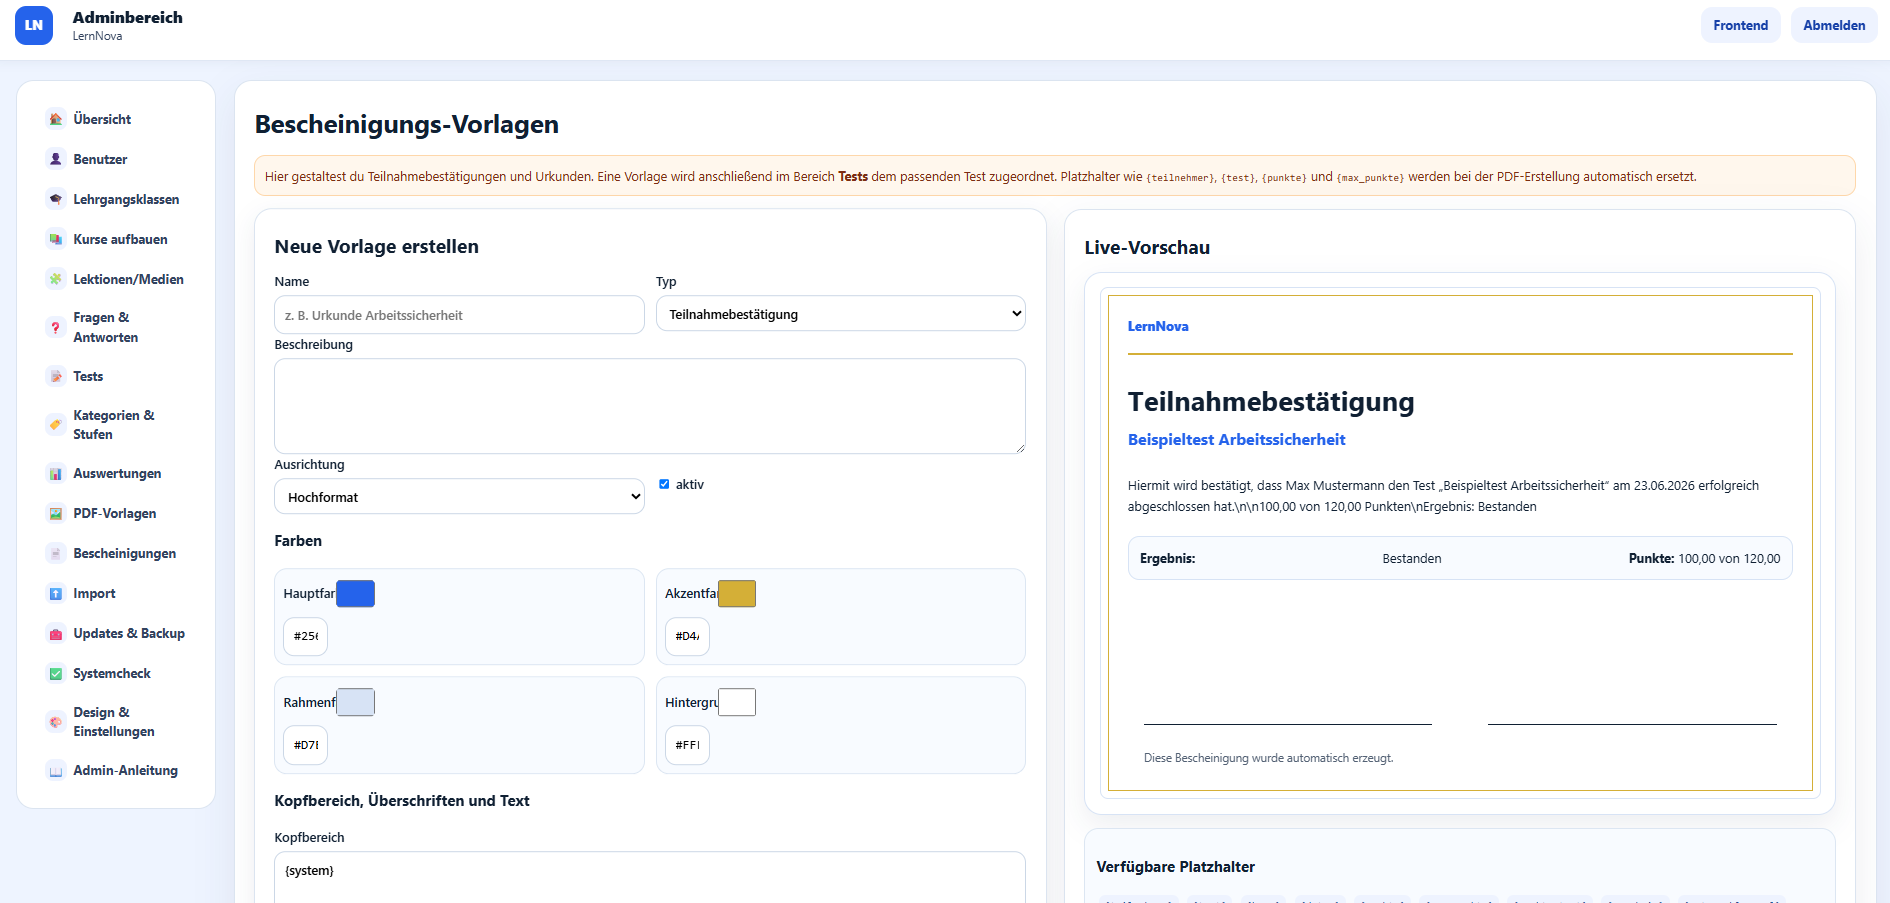Click the Abmelden button
Image resolution: width=1890 pixels, height=903 pixels.
coord(1834,25)
